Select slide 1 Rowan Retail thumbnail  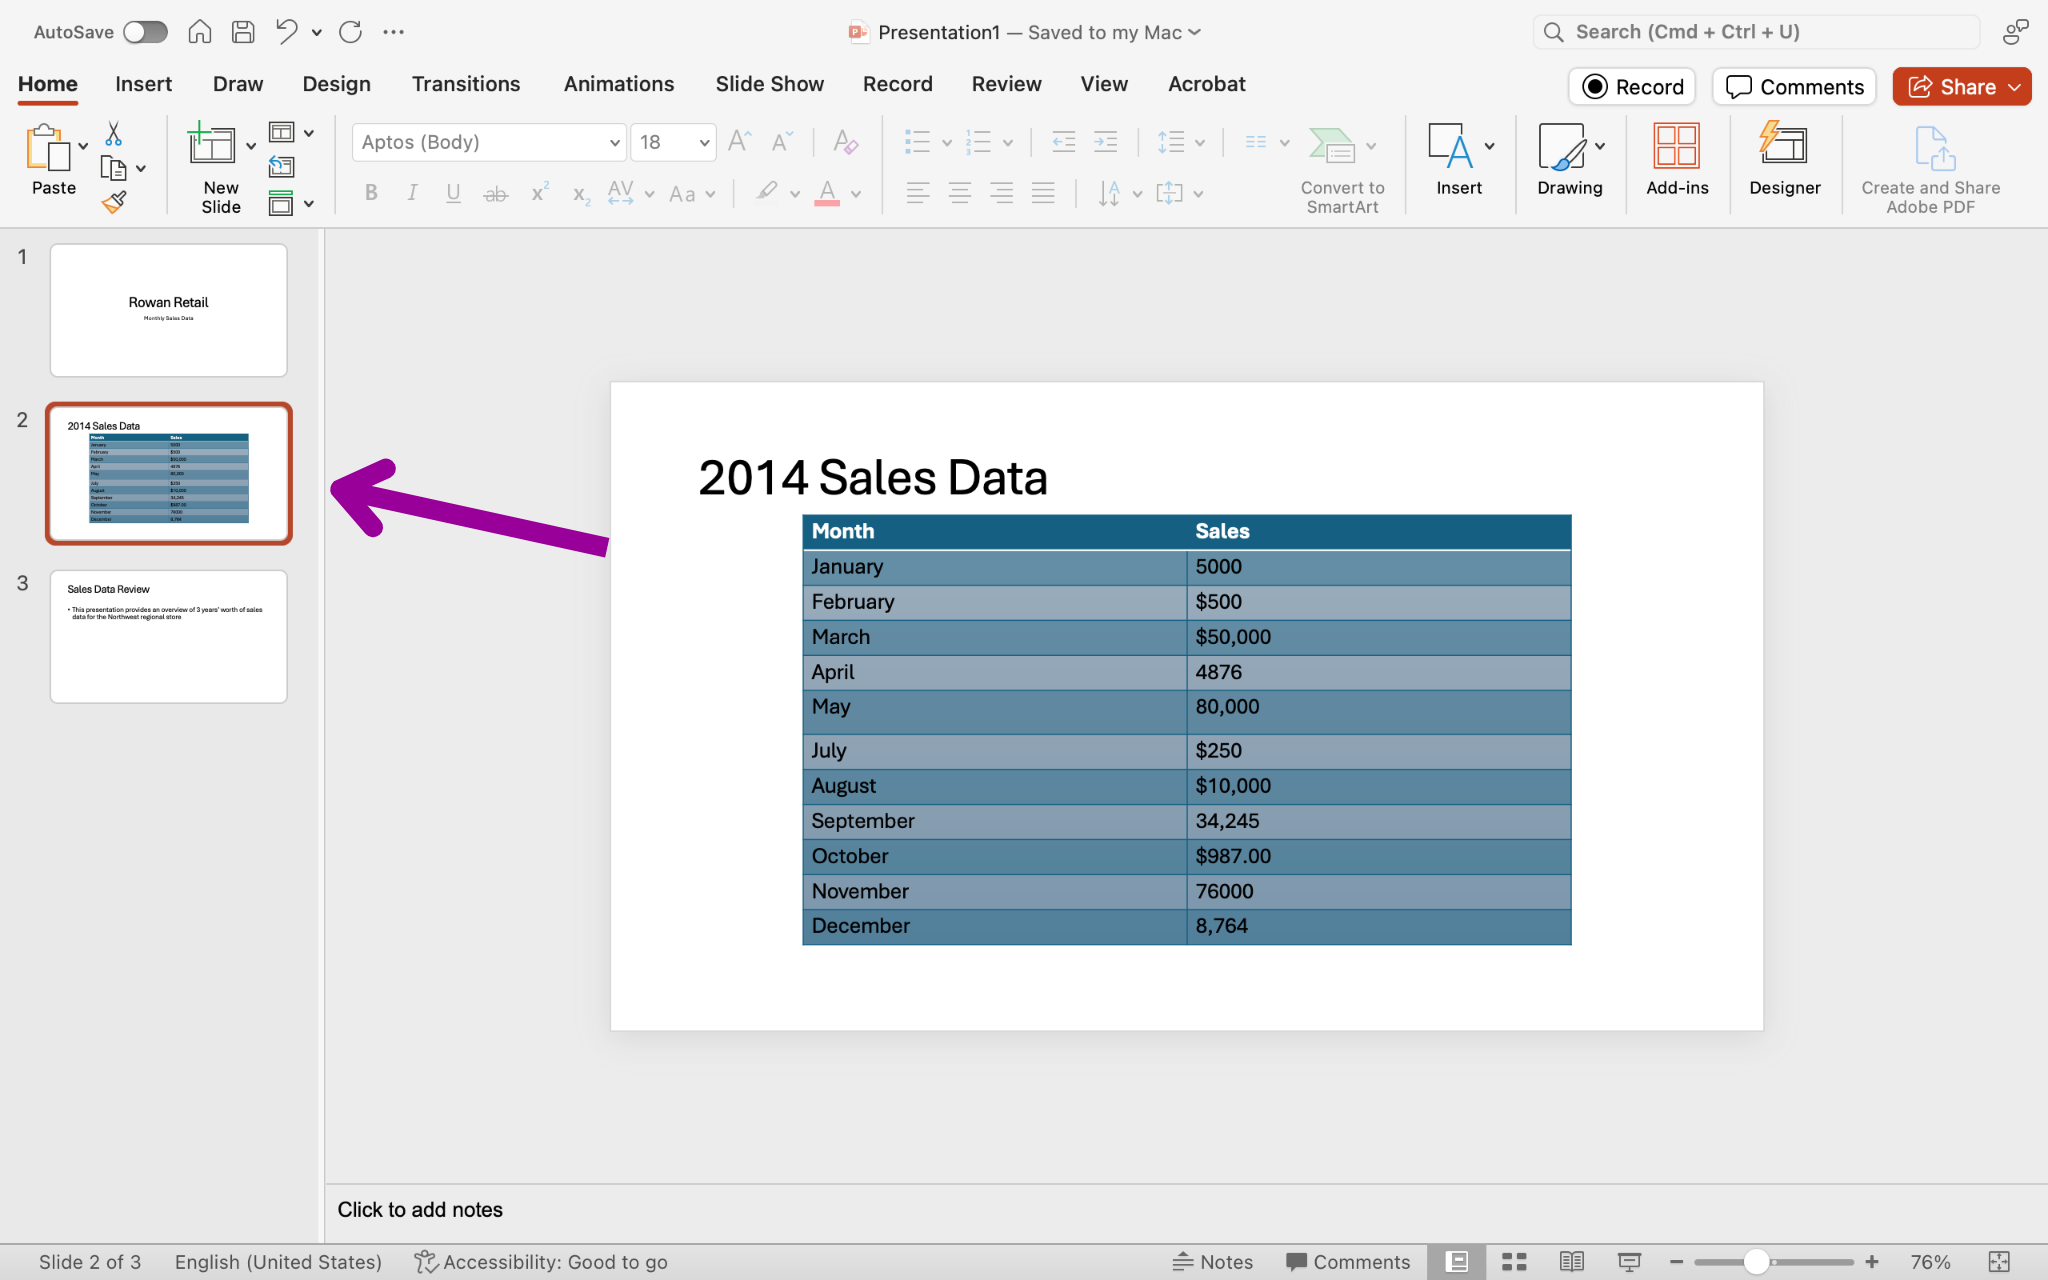tap(169, 310)
